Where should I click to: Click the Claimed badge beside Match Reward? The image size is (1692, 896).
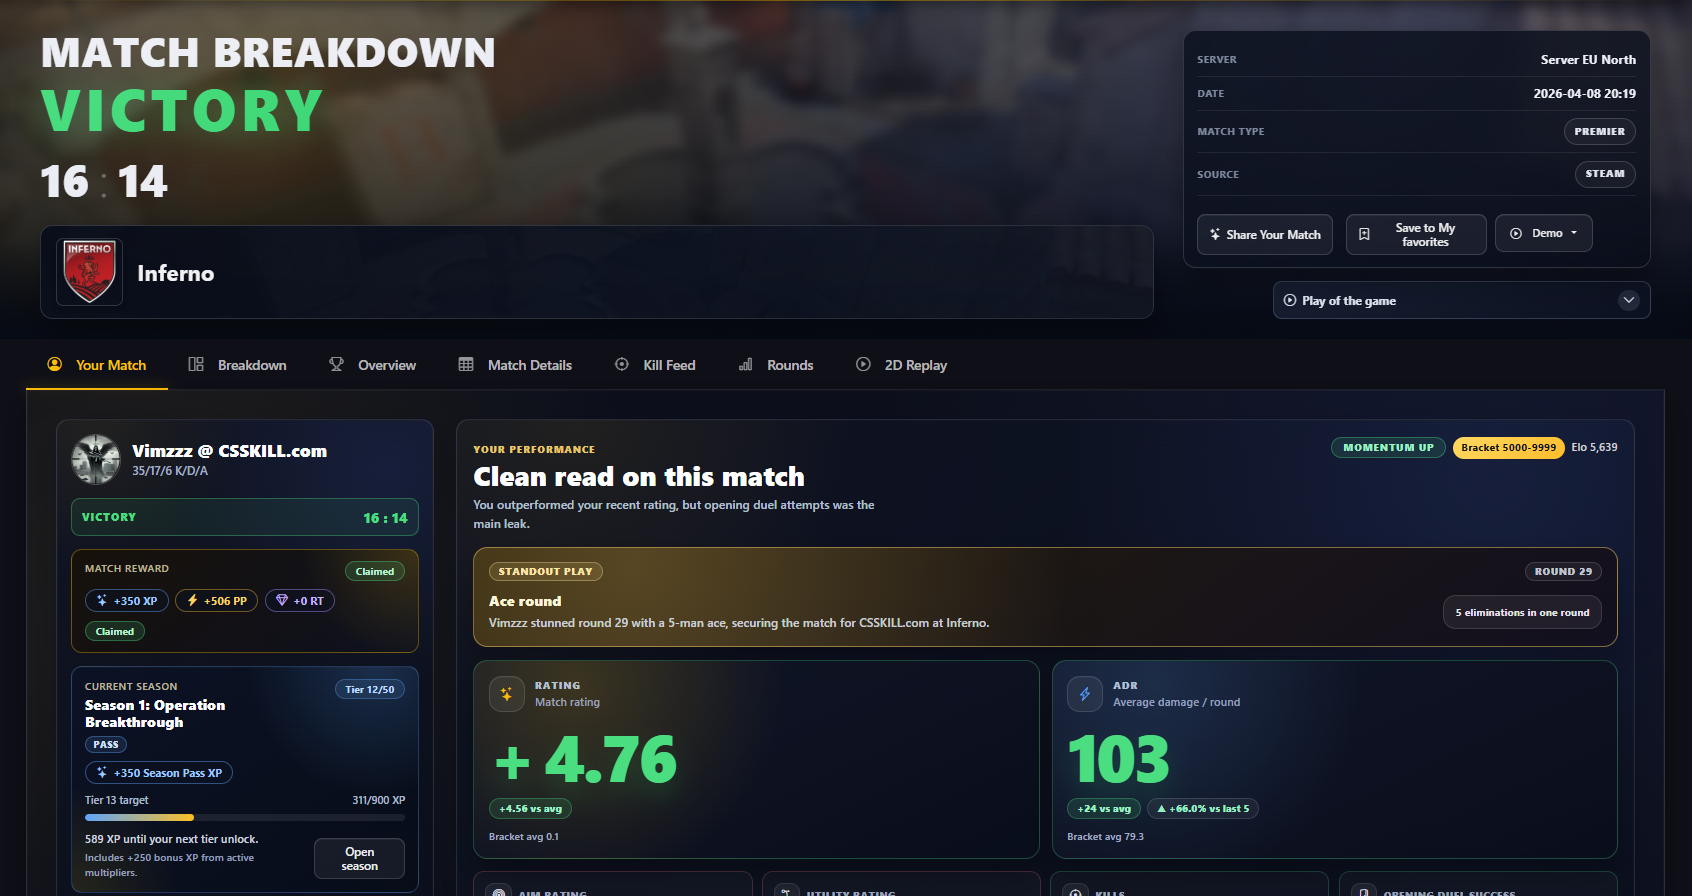pyautogui.click(x=375, y=571)
